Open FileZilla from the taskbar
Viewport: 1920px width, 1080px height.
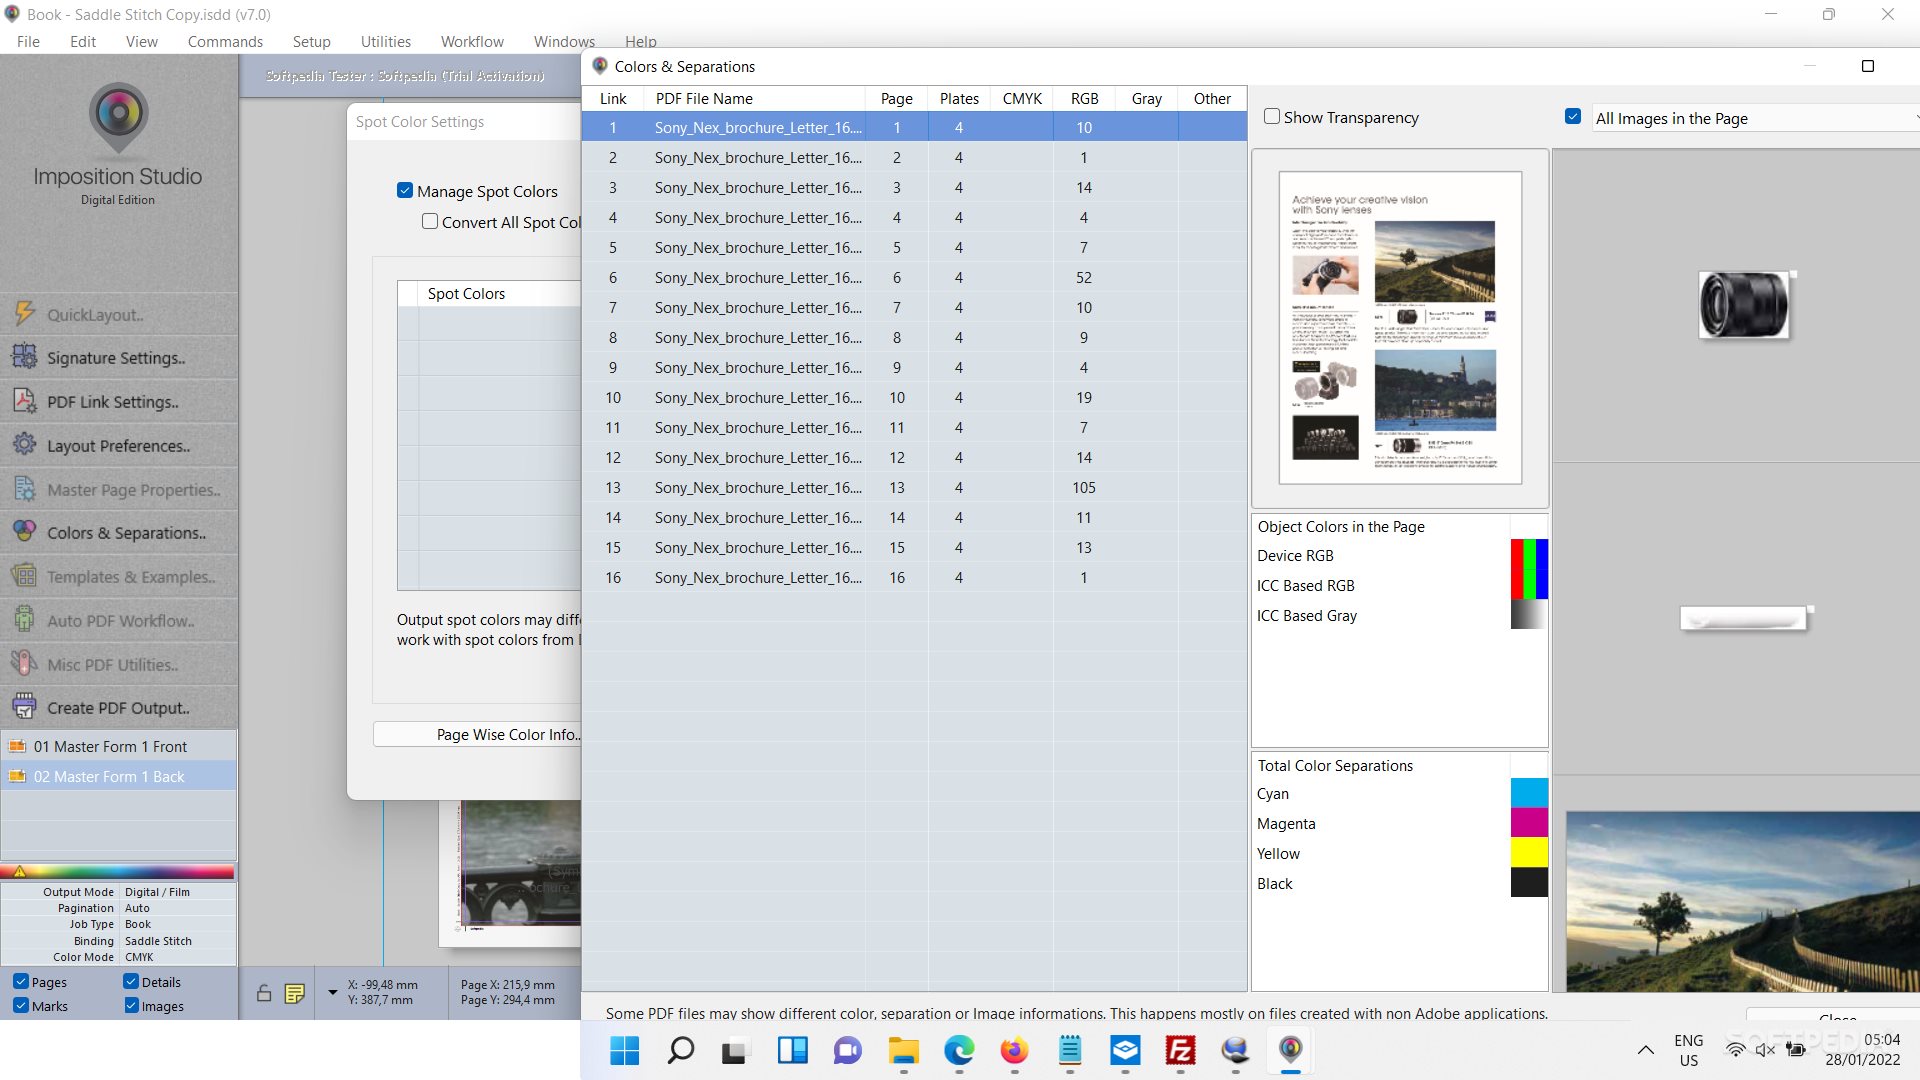pyautogui.click(x=1181, y=1051)
